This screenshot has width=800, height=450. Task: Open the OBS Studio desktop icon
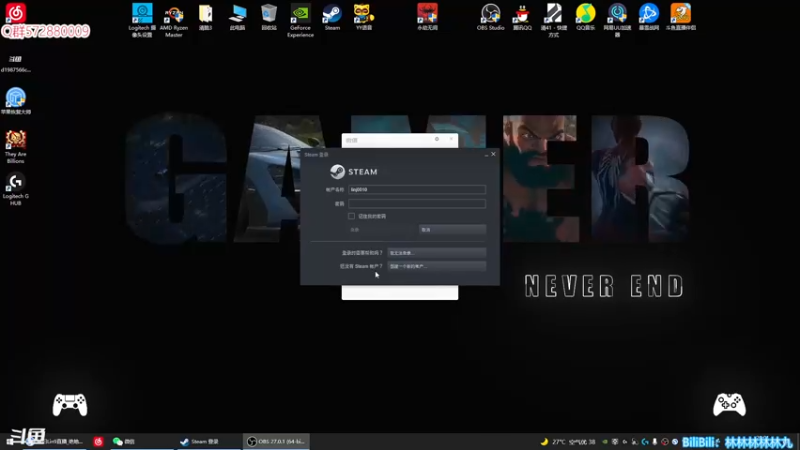[x=490, y=17]
